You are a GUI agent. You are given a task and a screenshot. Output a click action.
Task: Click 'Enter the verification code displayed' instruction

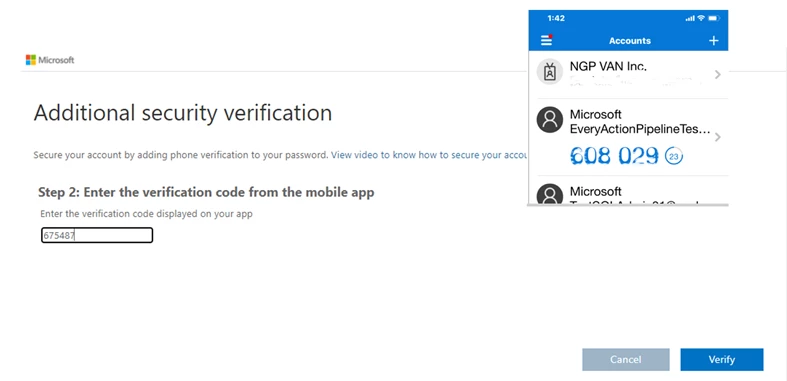[x=146, y=214]
